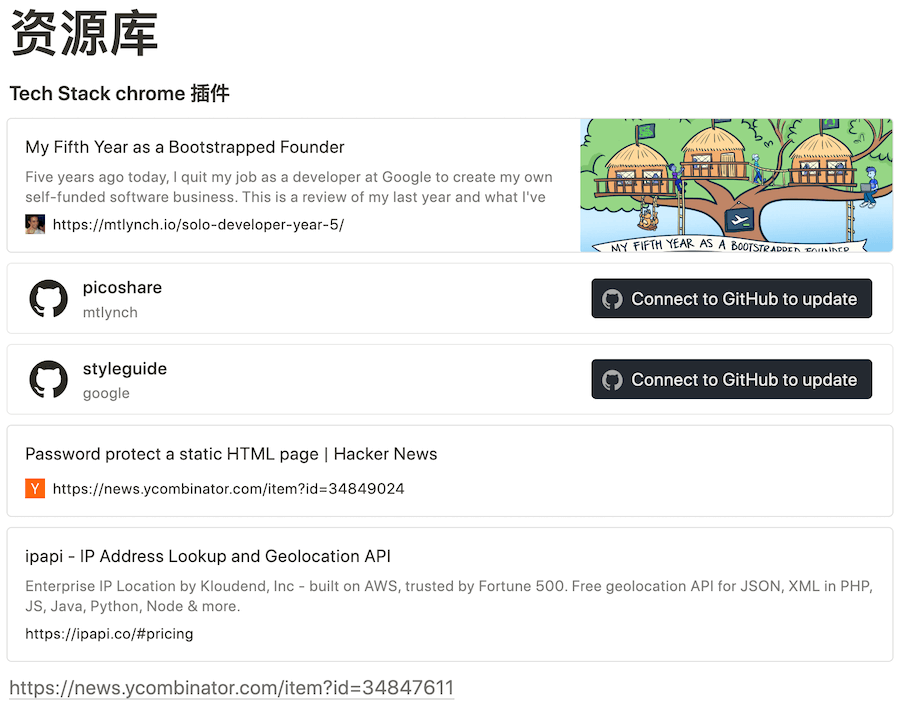Image resolution: width=900 pixels, height=703 pixels.
Task: Select the mtlynch owner name under picoshare
Action: (x=110, y=312)
